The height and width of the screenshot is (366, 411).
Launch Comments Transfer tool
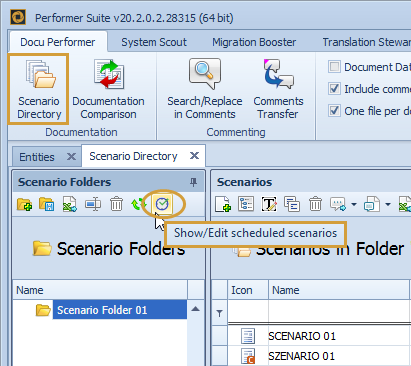coord(278,89)
